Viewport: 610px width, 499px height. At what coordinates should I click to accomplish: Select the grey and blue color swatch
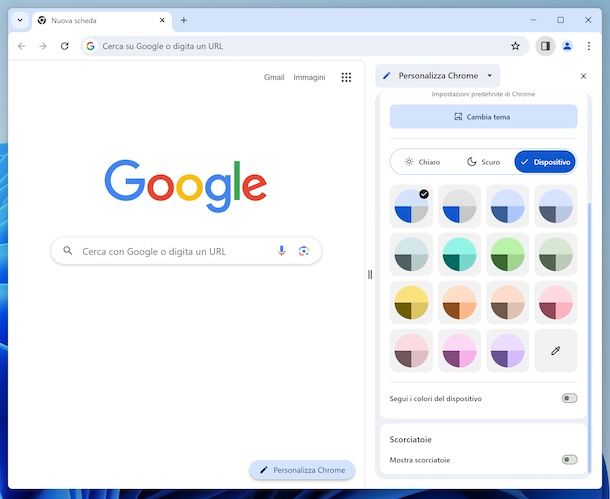pos(459,206)
